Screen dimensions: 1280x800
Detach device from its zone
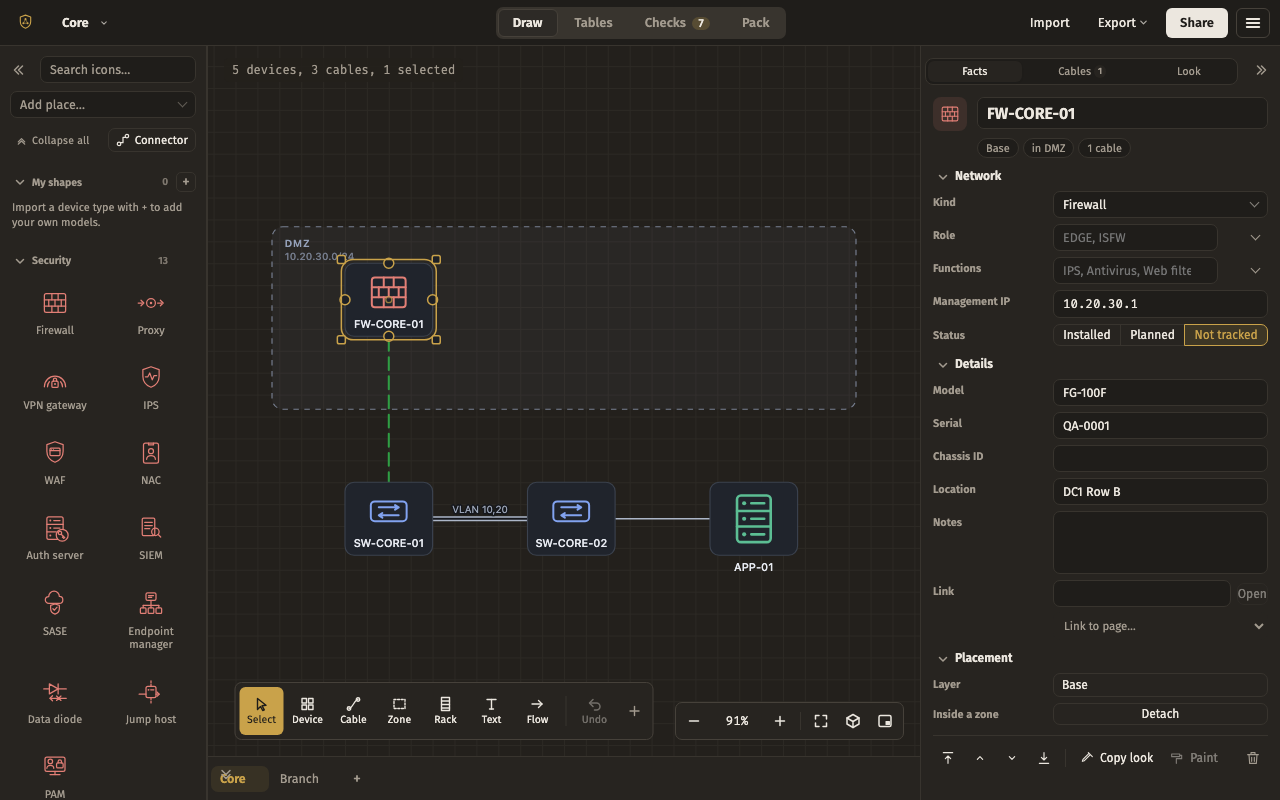[x=1160, y=714]
